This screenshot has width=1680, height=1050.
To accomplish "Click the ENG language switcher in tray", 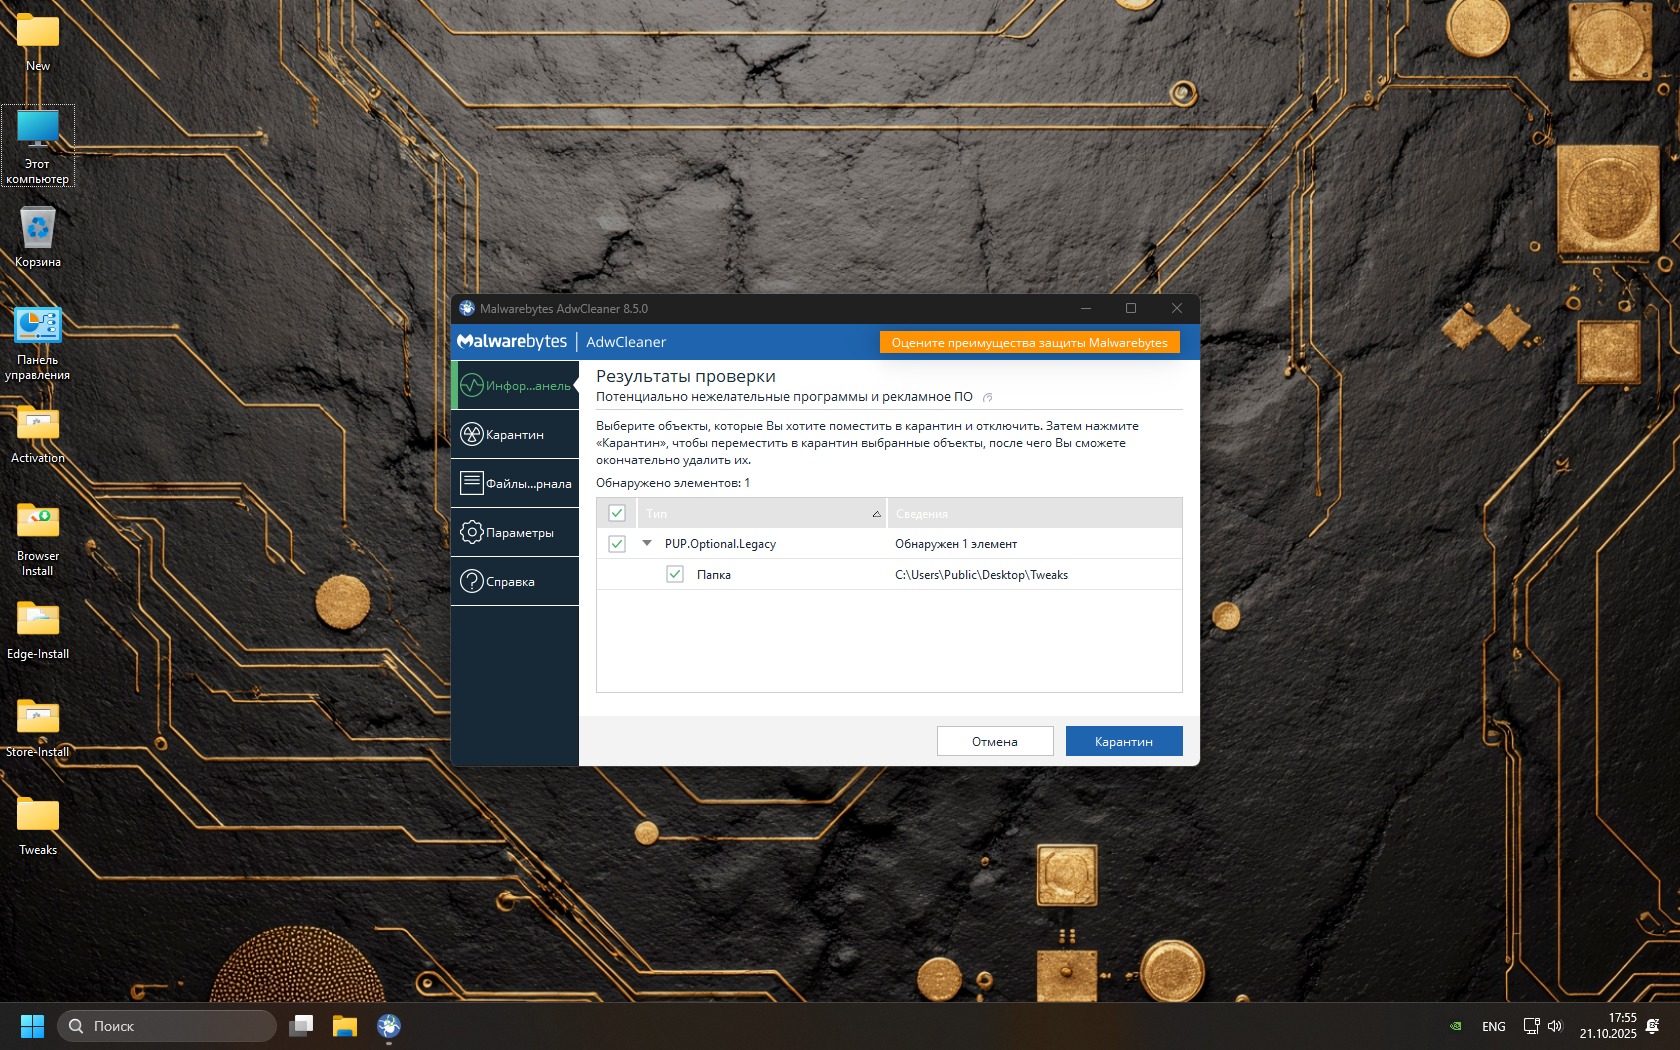I will (x=1493, y=1026).
